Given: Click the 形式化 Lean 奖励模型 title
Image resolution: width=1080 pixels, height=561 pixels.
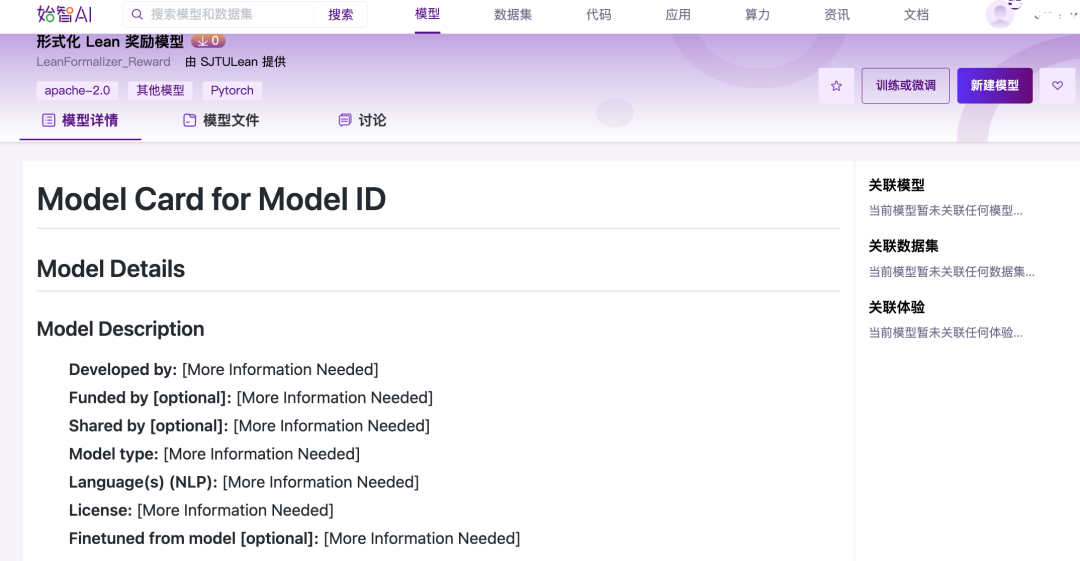Looking at the screenshot, I should coord(110,41).
